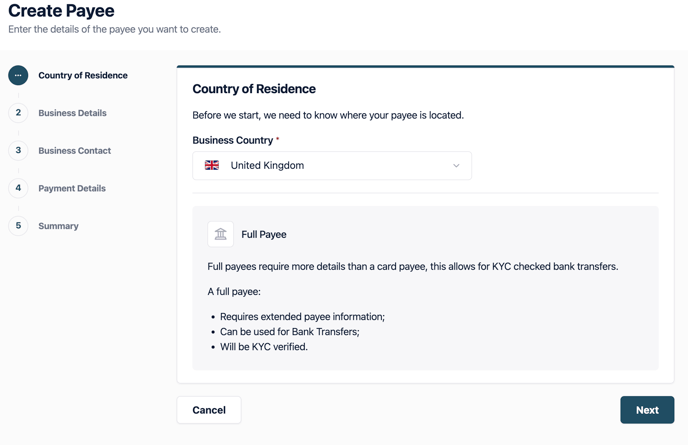Select step 3 number circle

[x=18, y=151]
